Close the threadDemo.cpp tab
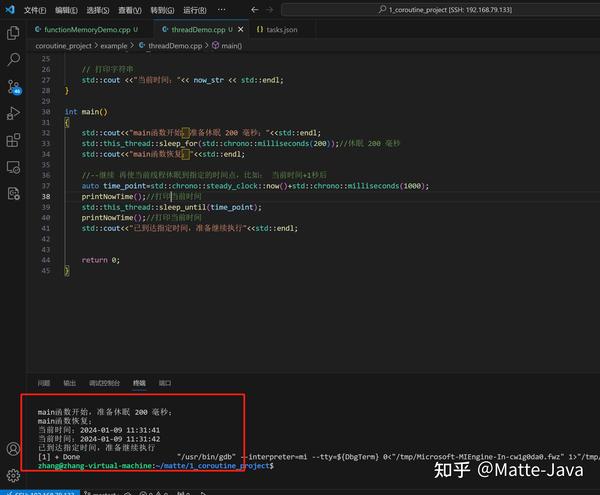600x495 pixels. (241, 29)
